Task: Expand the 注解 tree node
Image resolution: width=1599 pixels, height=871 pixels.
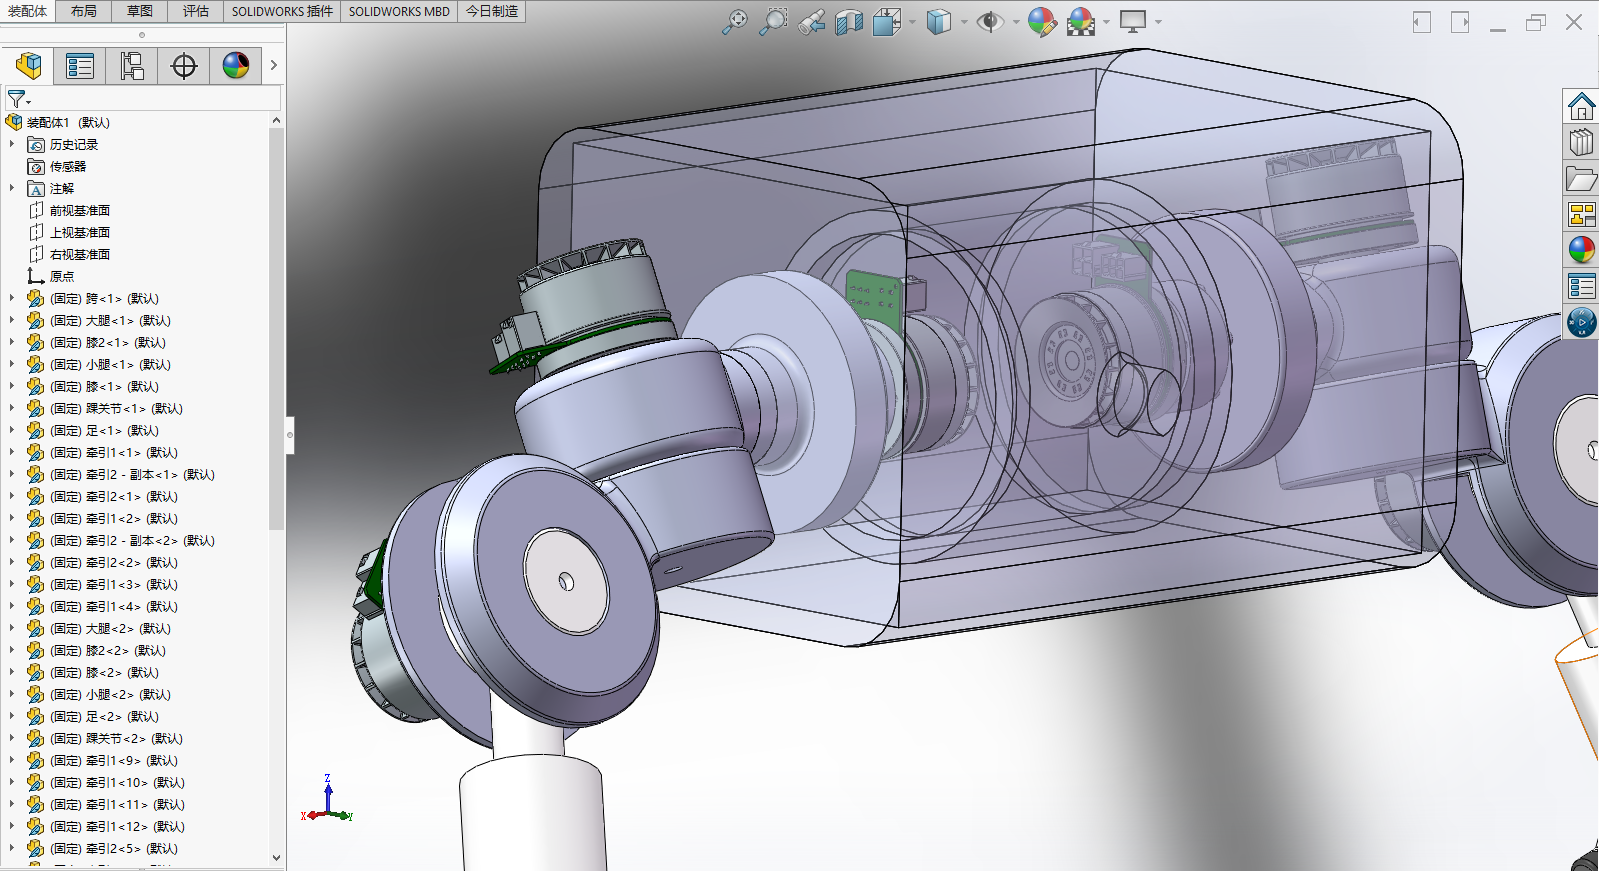Action: [x=12, y=188]
